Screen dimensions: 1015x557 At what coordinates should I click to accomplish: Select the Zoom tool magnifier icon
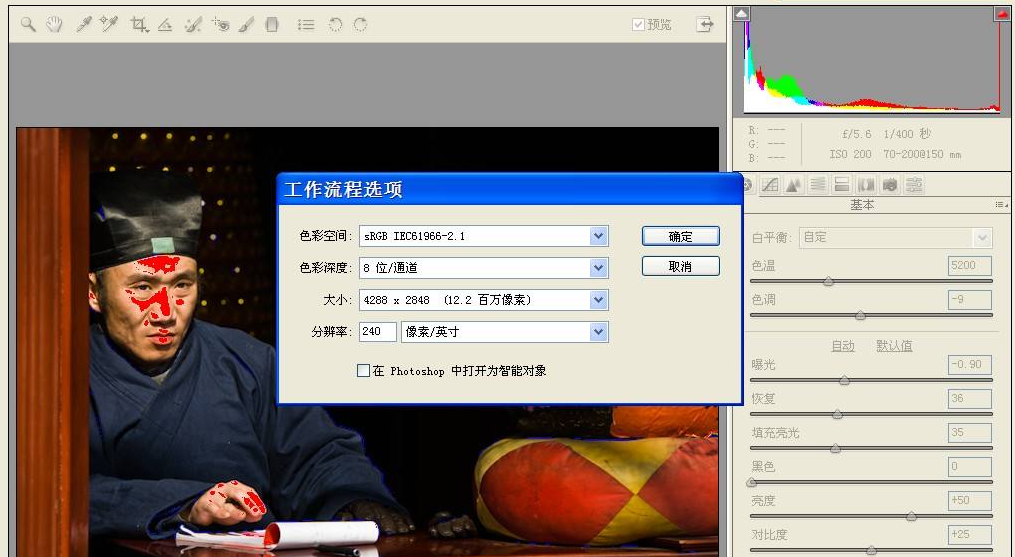pos(28,24)
